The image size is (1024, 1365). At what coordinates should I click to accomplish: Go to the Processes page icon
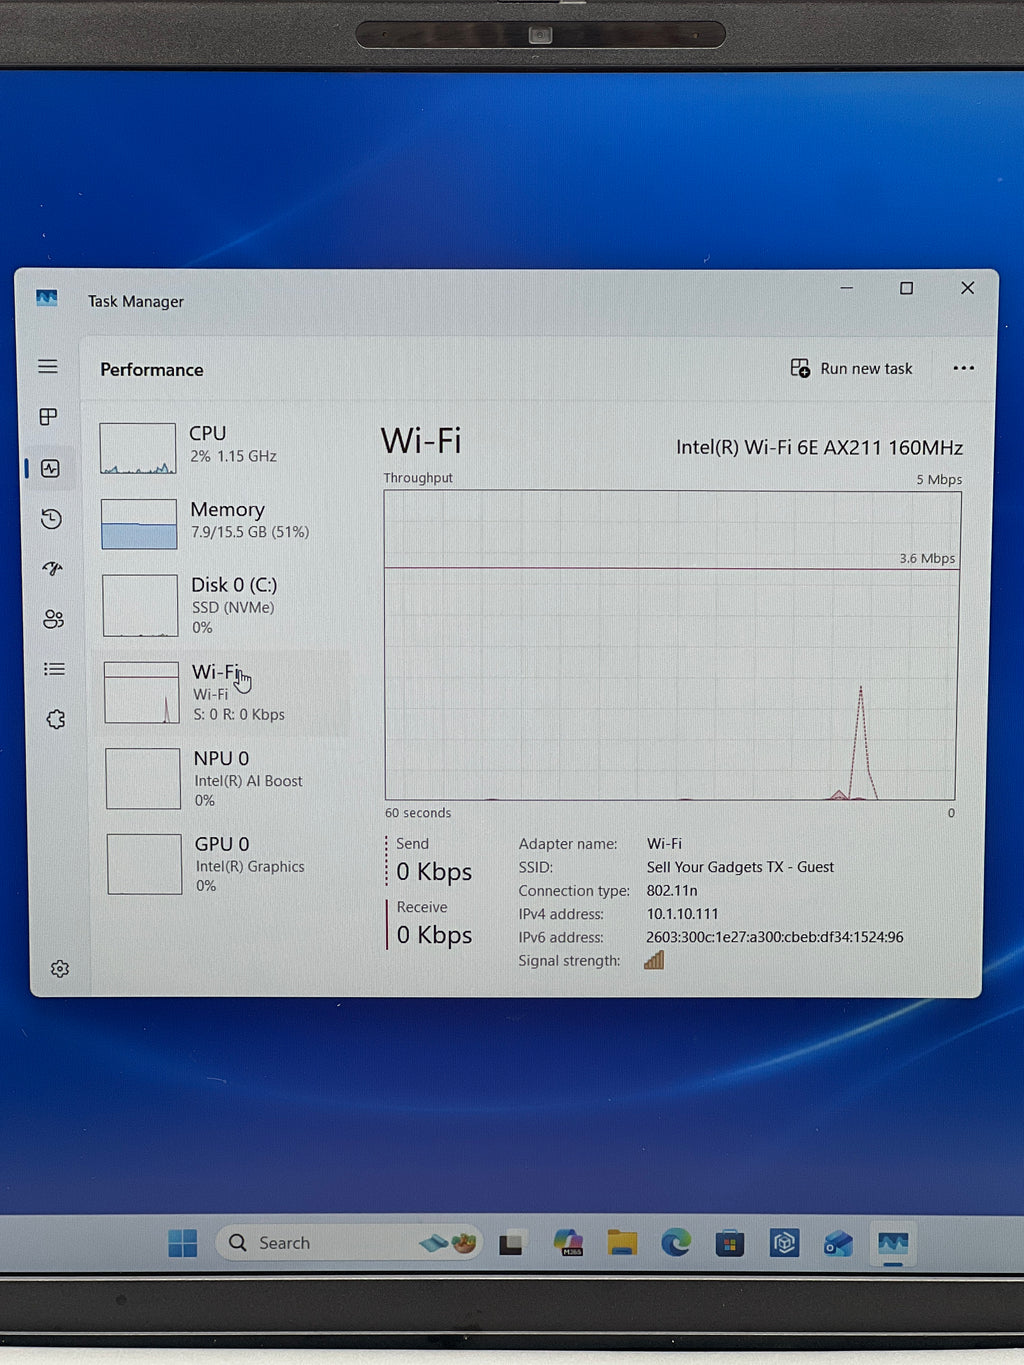click(48, 416)
